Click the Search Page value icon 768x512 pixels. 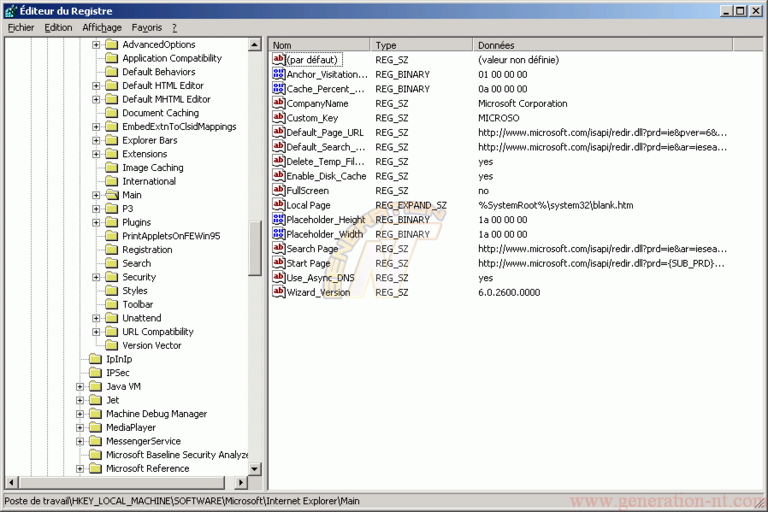coord(279,248)
